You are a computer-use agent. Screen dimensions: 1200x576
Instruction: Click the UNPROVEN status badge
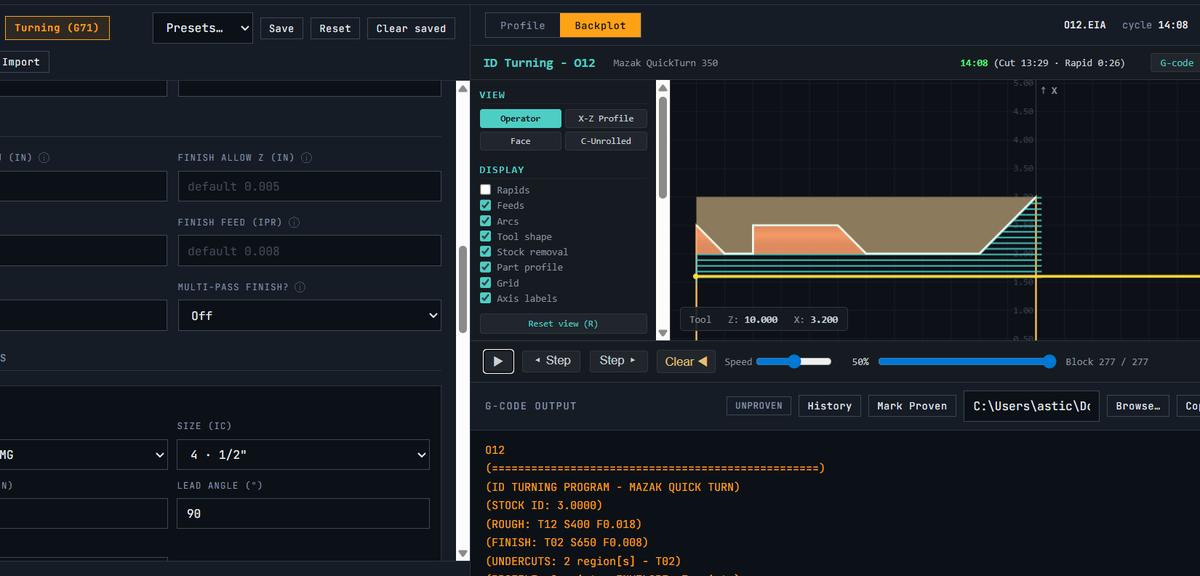pyautogui.click(x=759, y=406)
